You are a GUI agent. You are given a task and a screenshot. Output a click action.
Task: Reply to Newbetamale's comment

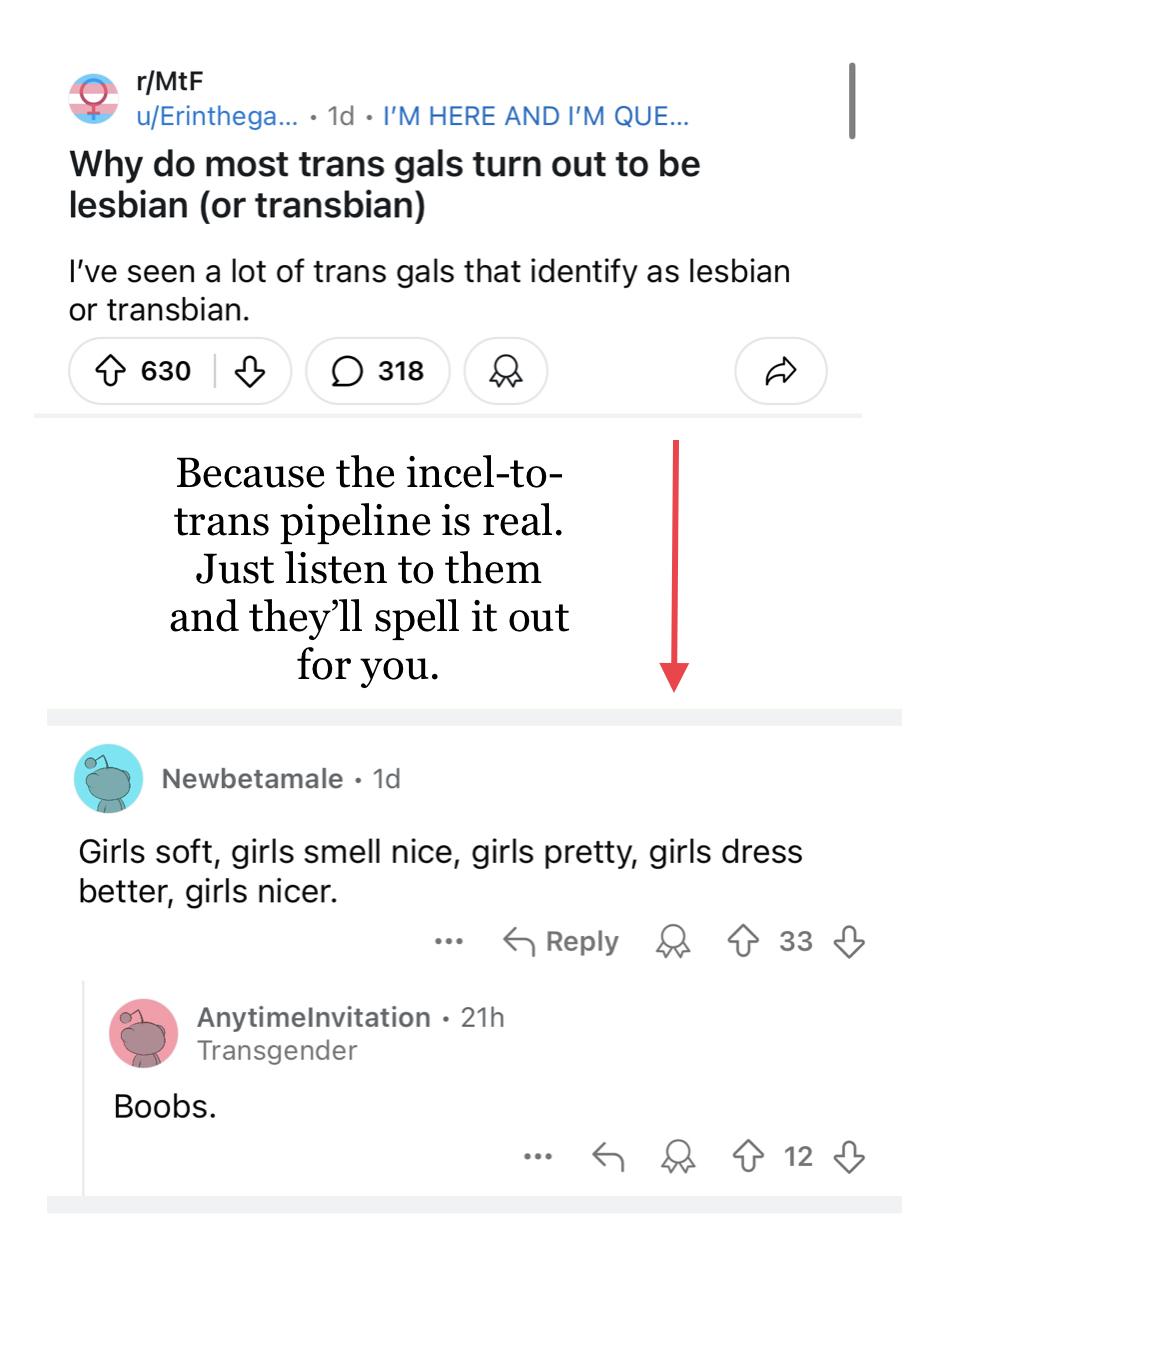coord(560,941)
